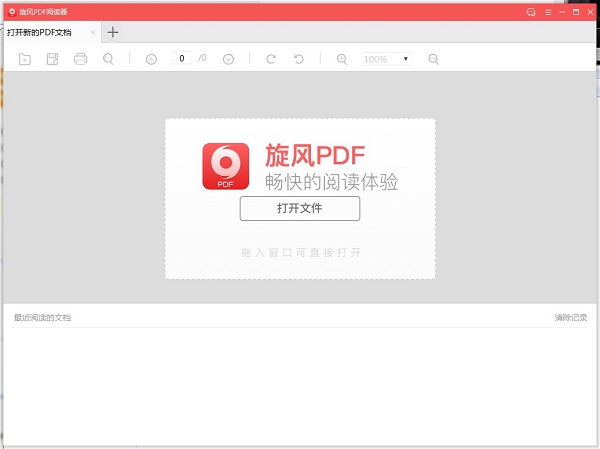600x449 pixels.
Task: Zoom out with minus magnifier icon
Action: click(x=434, y=59)
